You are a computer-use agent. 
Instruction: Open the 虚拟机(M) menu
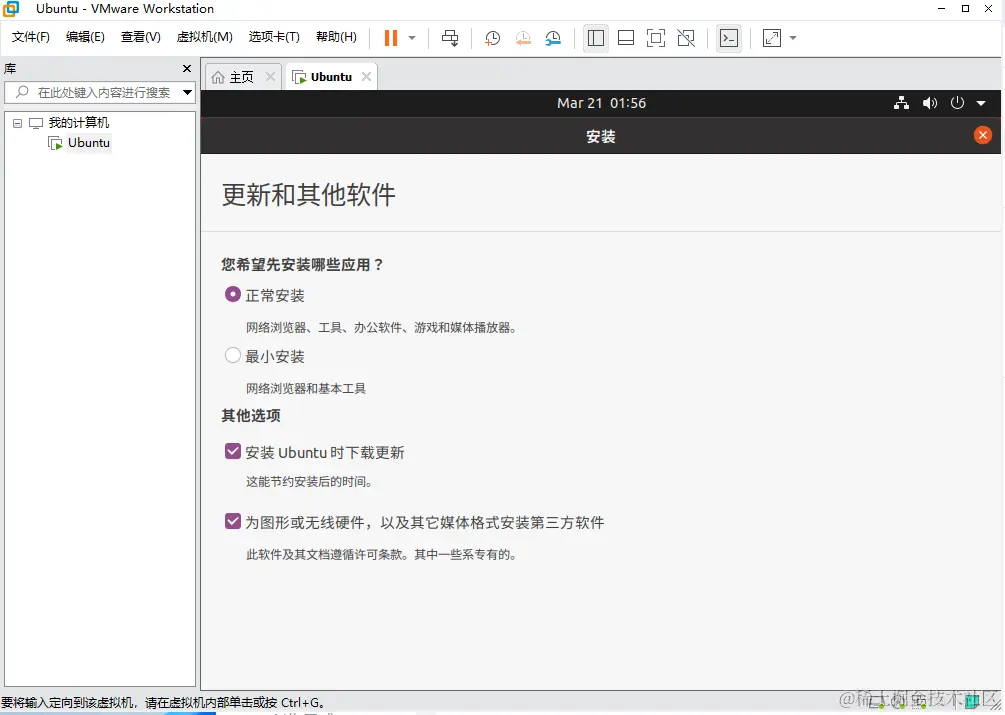point(203,36)
